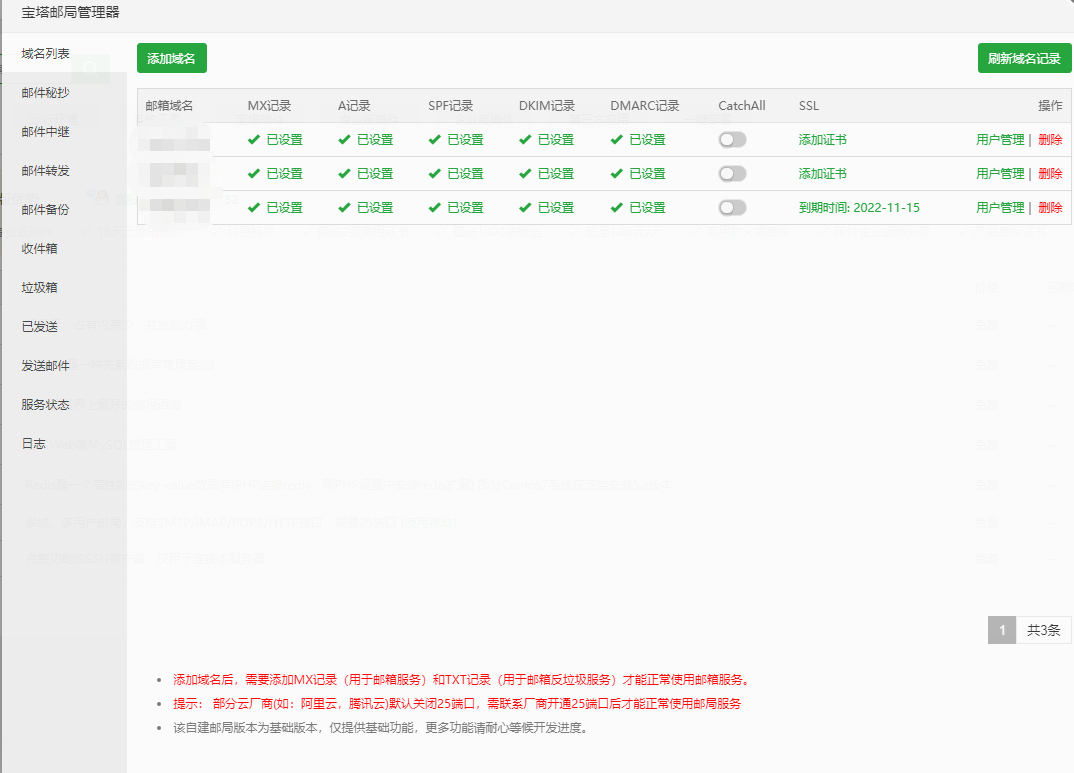This screenshot has width=1074, height=773.
Task: Click MX记录 checkmark icon in first row
Action: pos(254,140)
